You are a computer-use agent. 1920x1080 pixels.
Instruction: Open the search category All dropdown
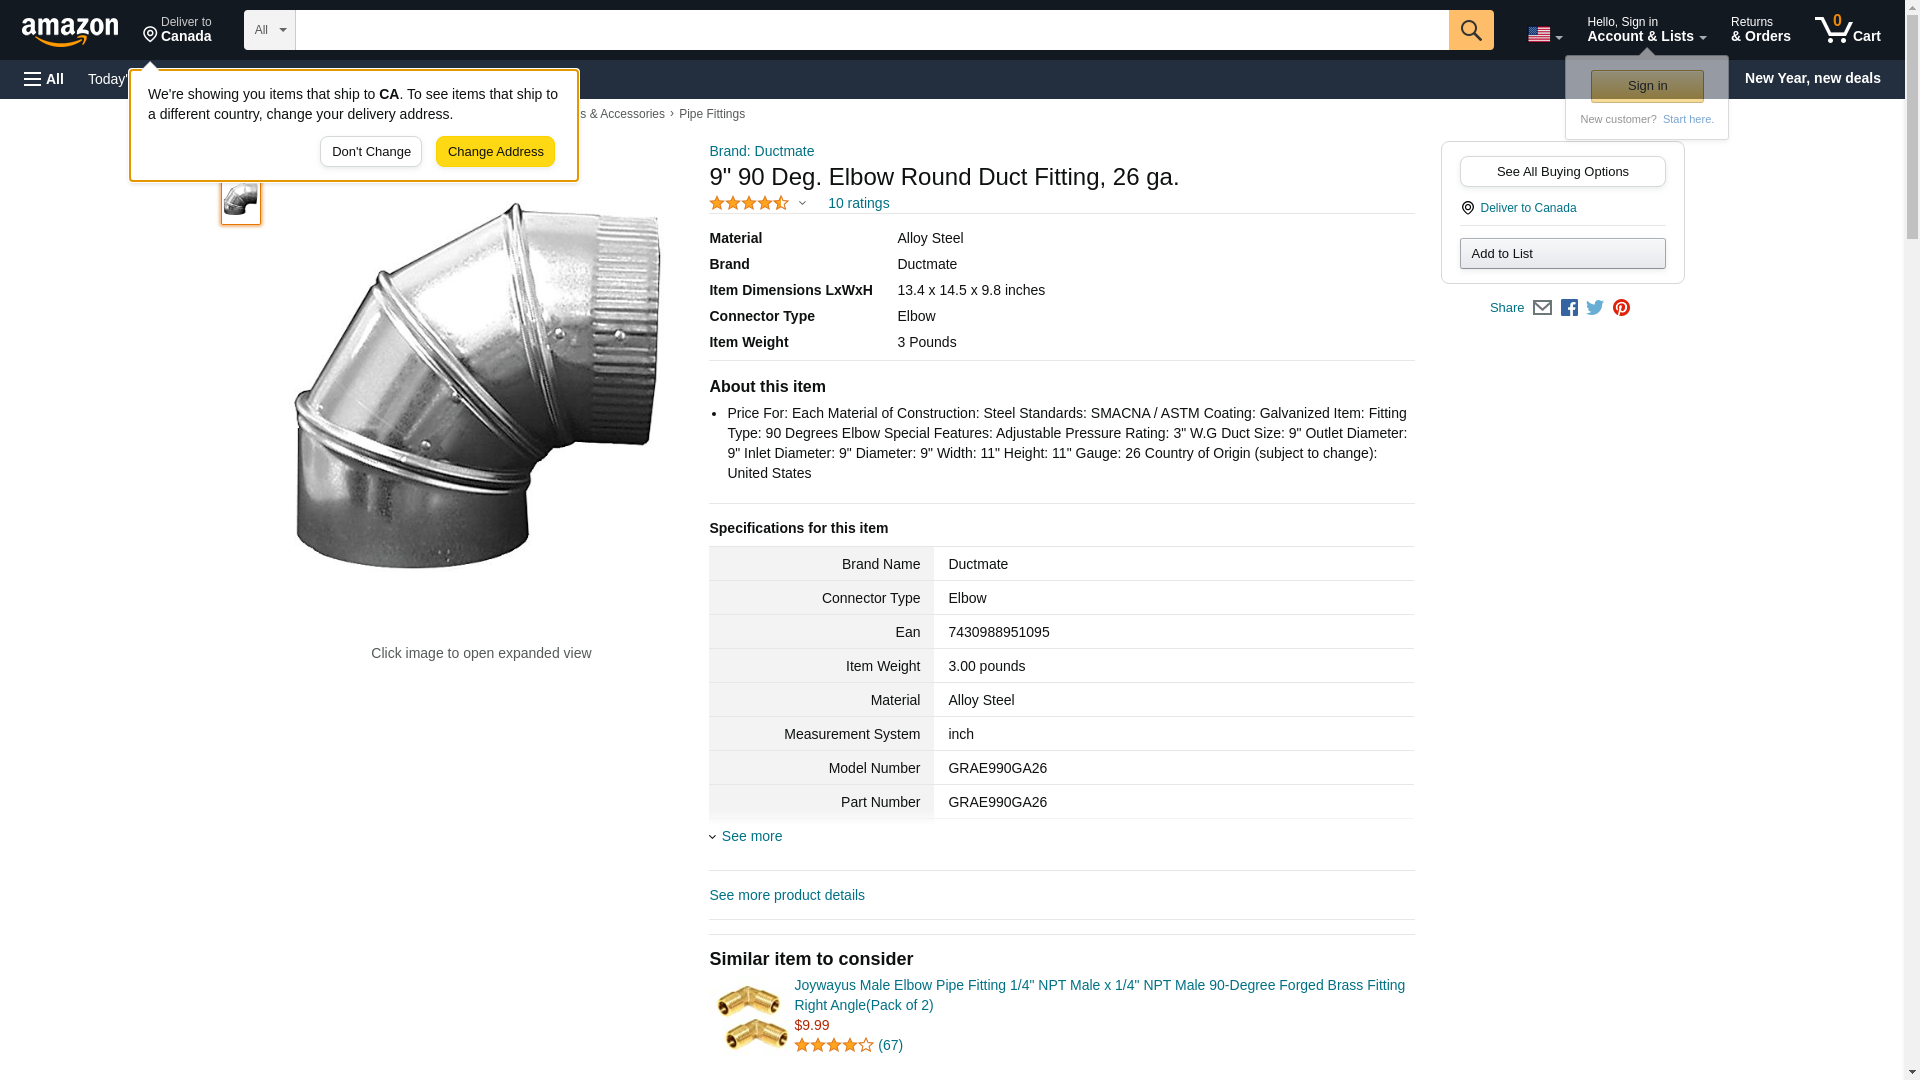click(x=269, y=30)
